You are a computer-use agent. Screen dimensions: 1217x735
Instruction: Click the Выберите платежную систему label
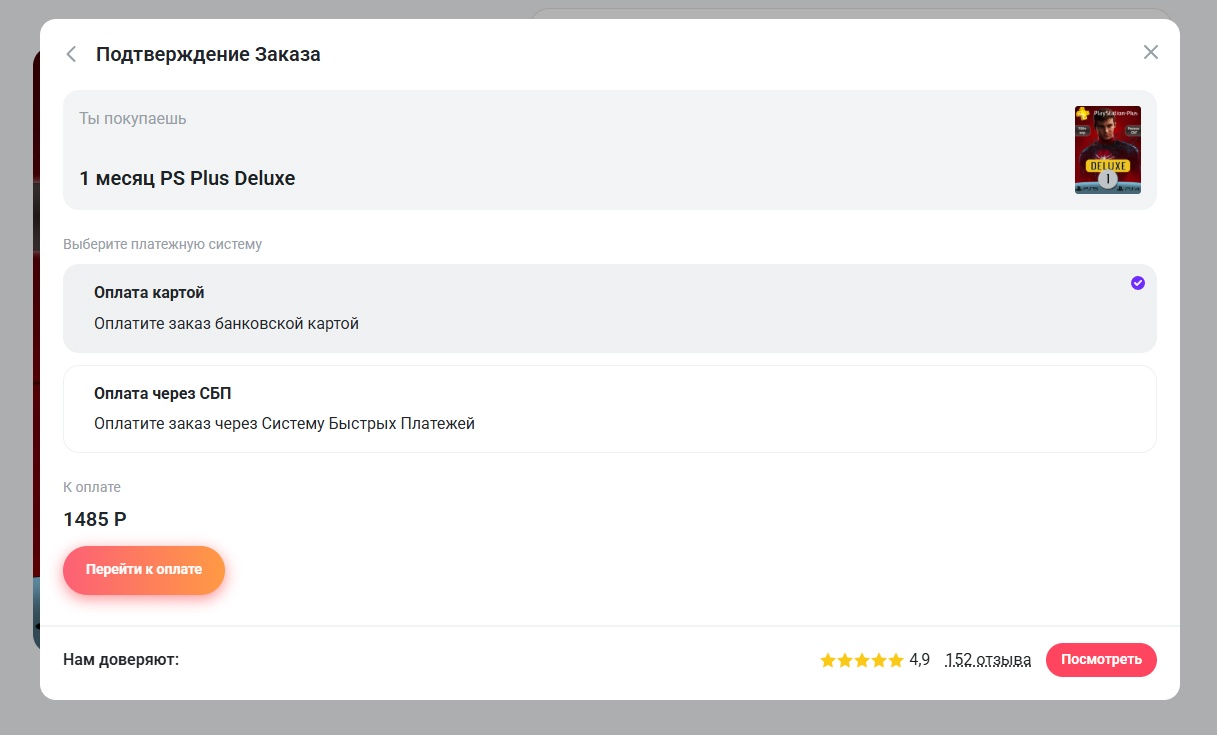[162, 244]
